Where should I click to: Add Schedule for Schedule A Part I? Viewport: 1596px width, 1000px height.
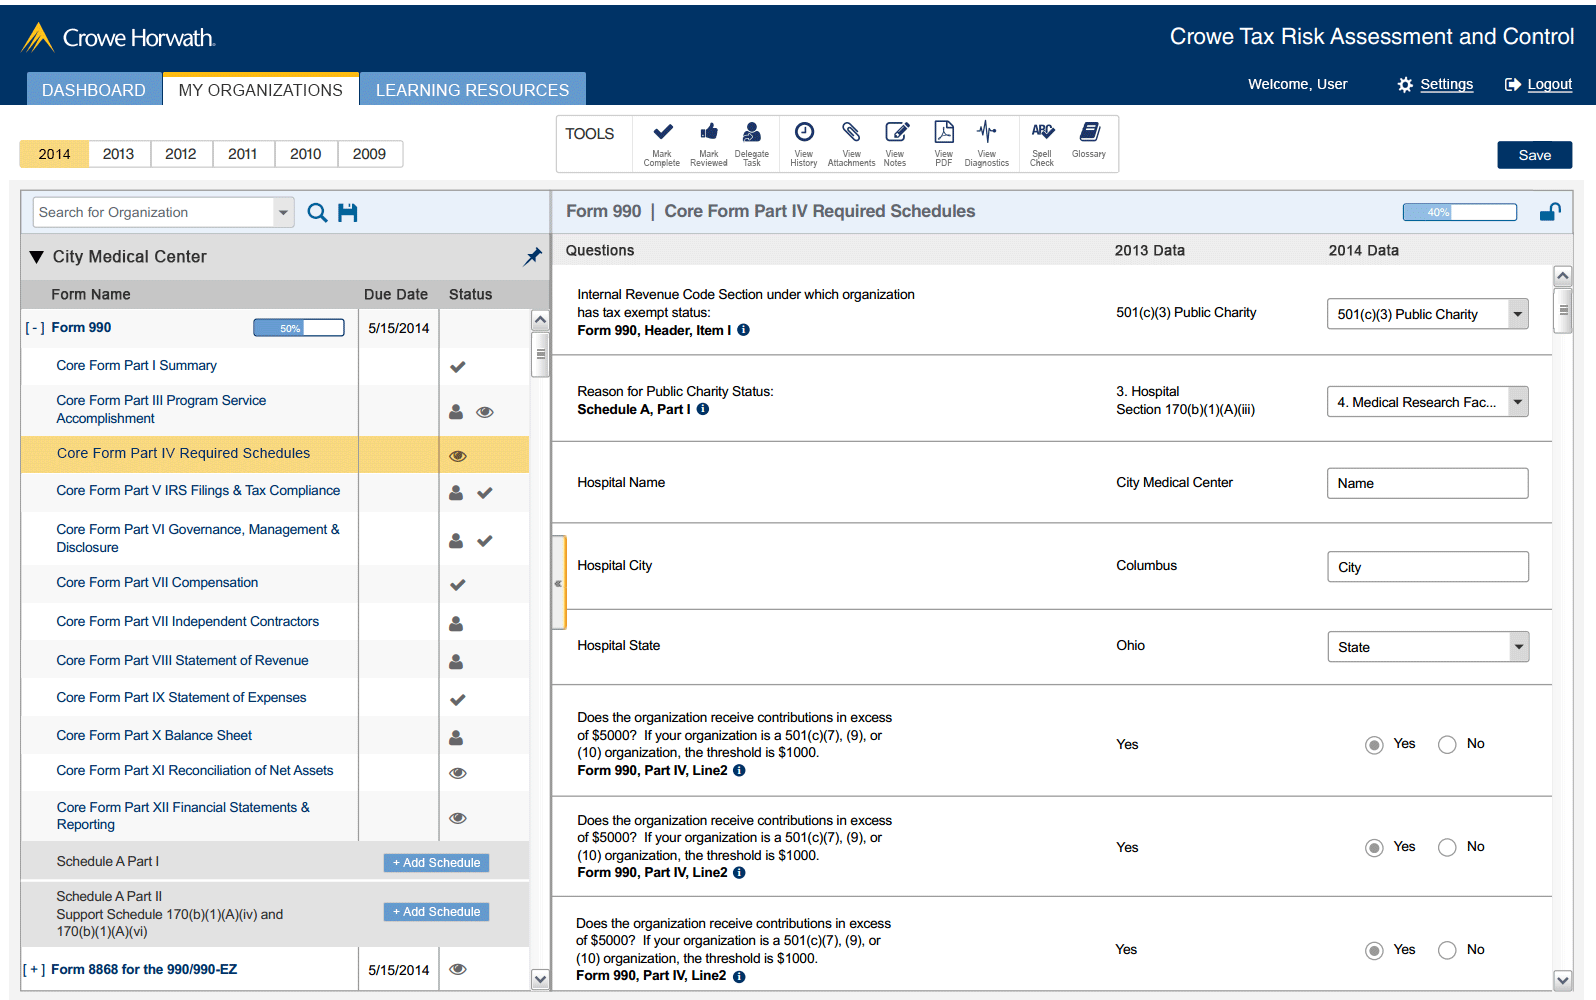(436, 863)
